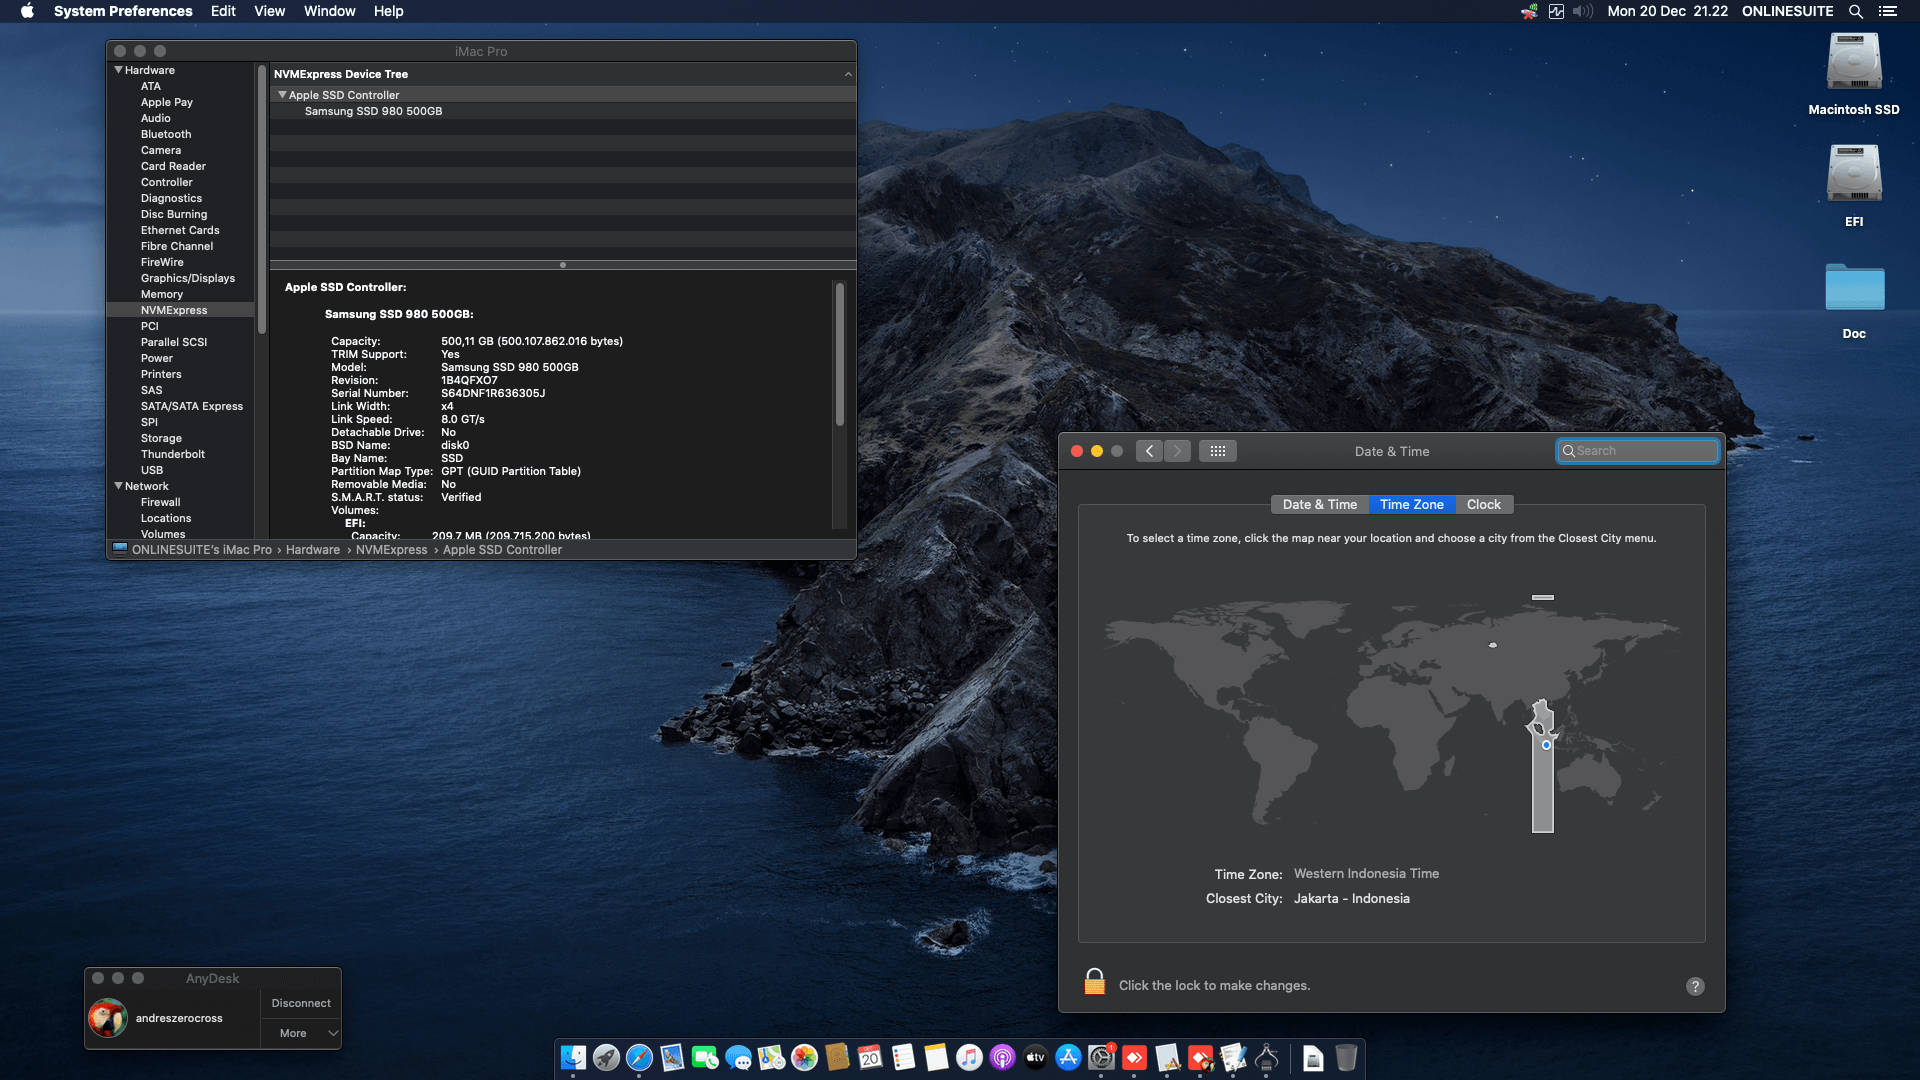The width and height of the screenshot is (1920, 1080).
Task: Collapse the Network section triangle
Action: coord(118,486)
